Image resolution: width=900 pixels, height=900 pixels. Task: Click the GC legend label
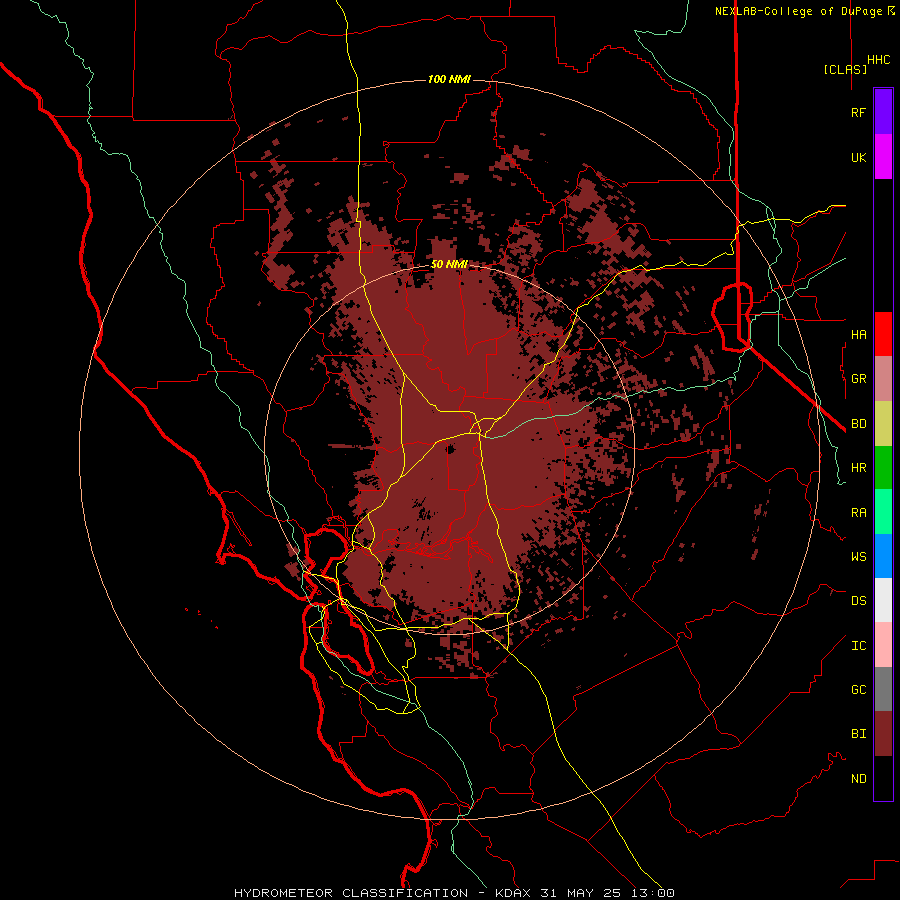[x=858, y=690]
